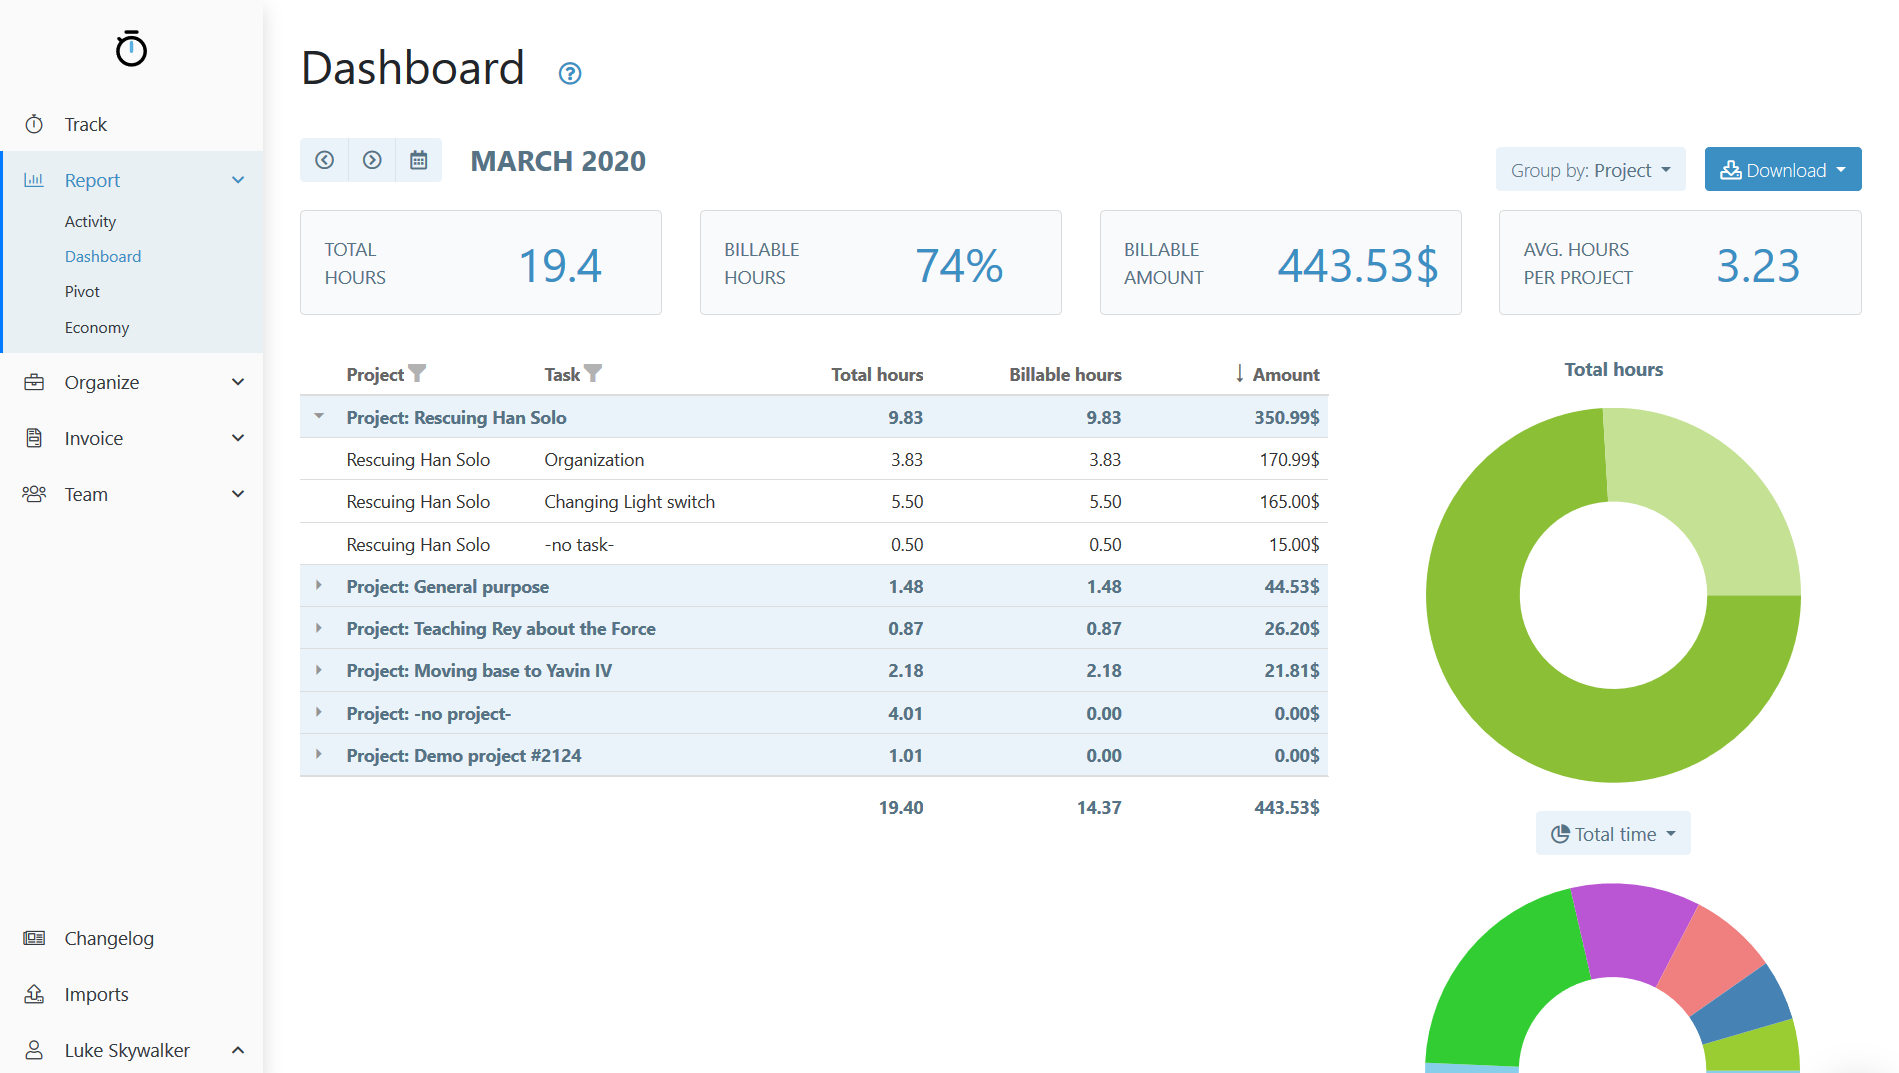1899x1073 pixels.
Task: Open the Pivot report section
Action: (82, 291)
